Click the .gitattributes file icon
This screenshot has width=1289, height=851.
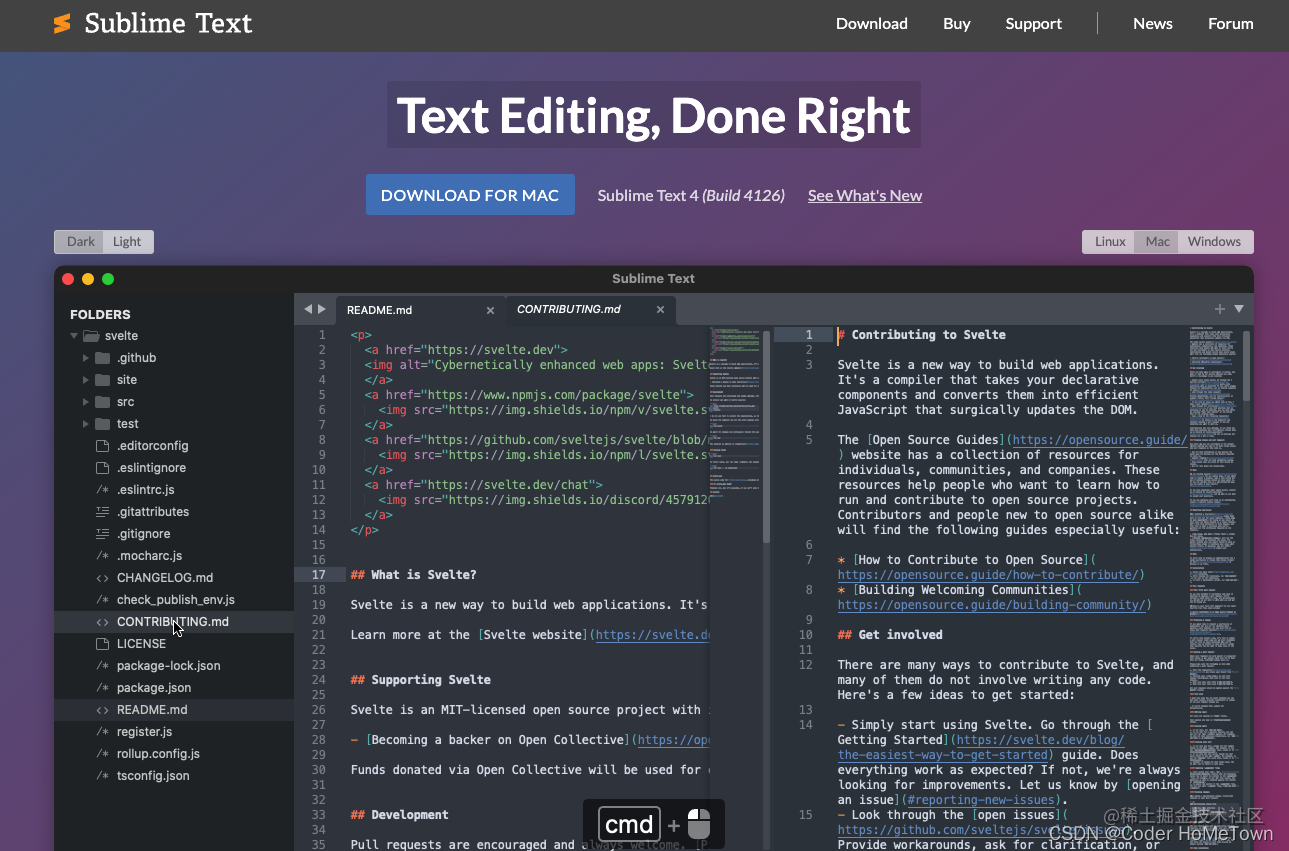(x=102, y=512)
